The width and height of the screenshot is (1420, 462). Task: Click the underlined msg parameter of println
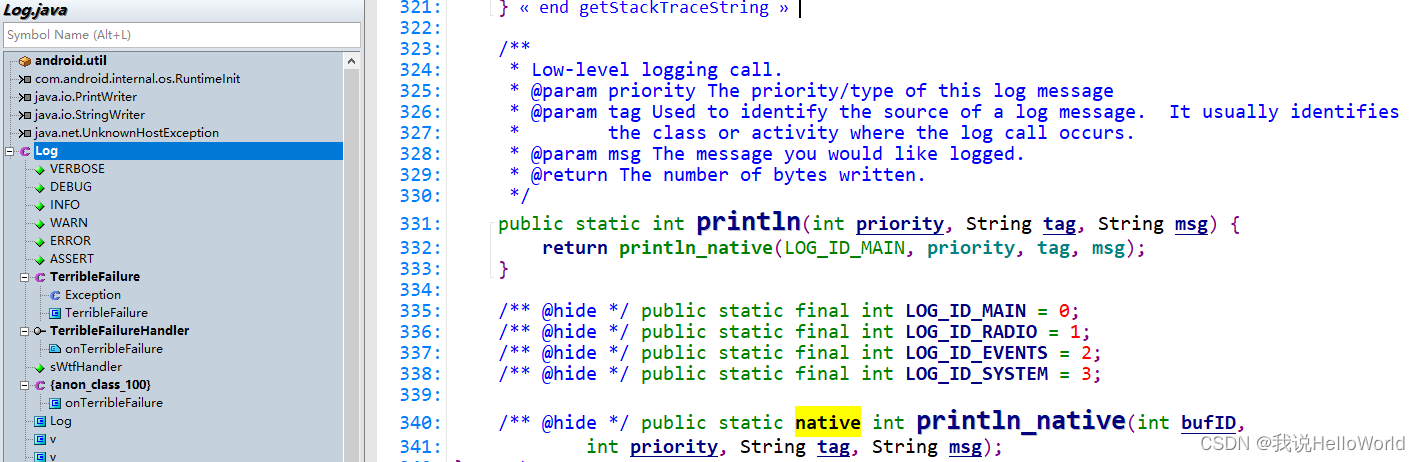click(1191, 224)
